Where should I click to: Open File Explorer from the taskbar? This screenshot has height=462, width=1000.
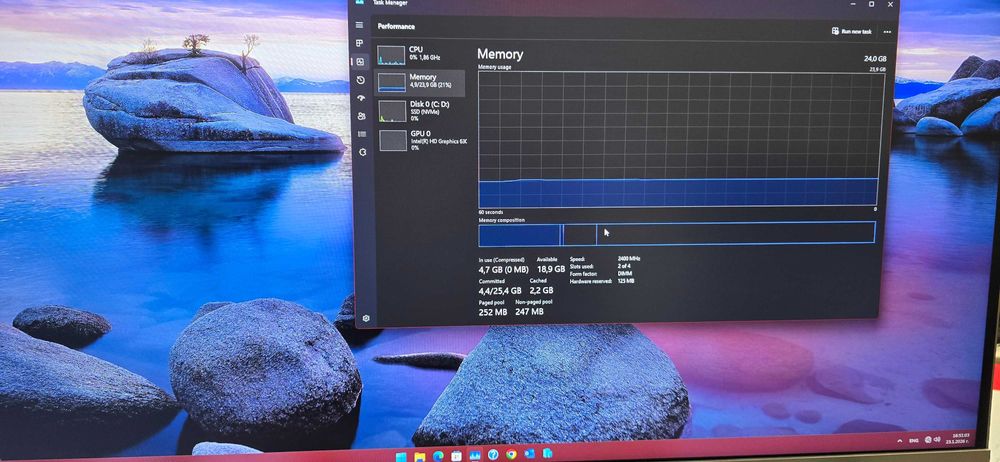(x=420, y=456)
